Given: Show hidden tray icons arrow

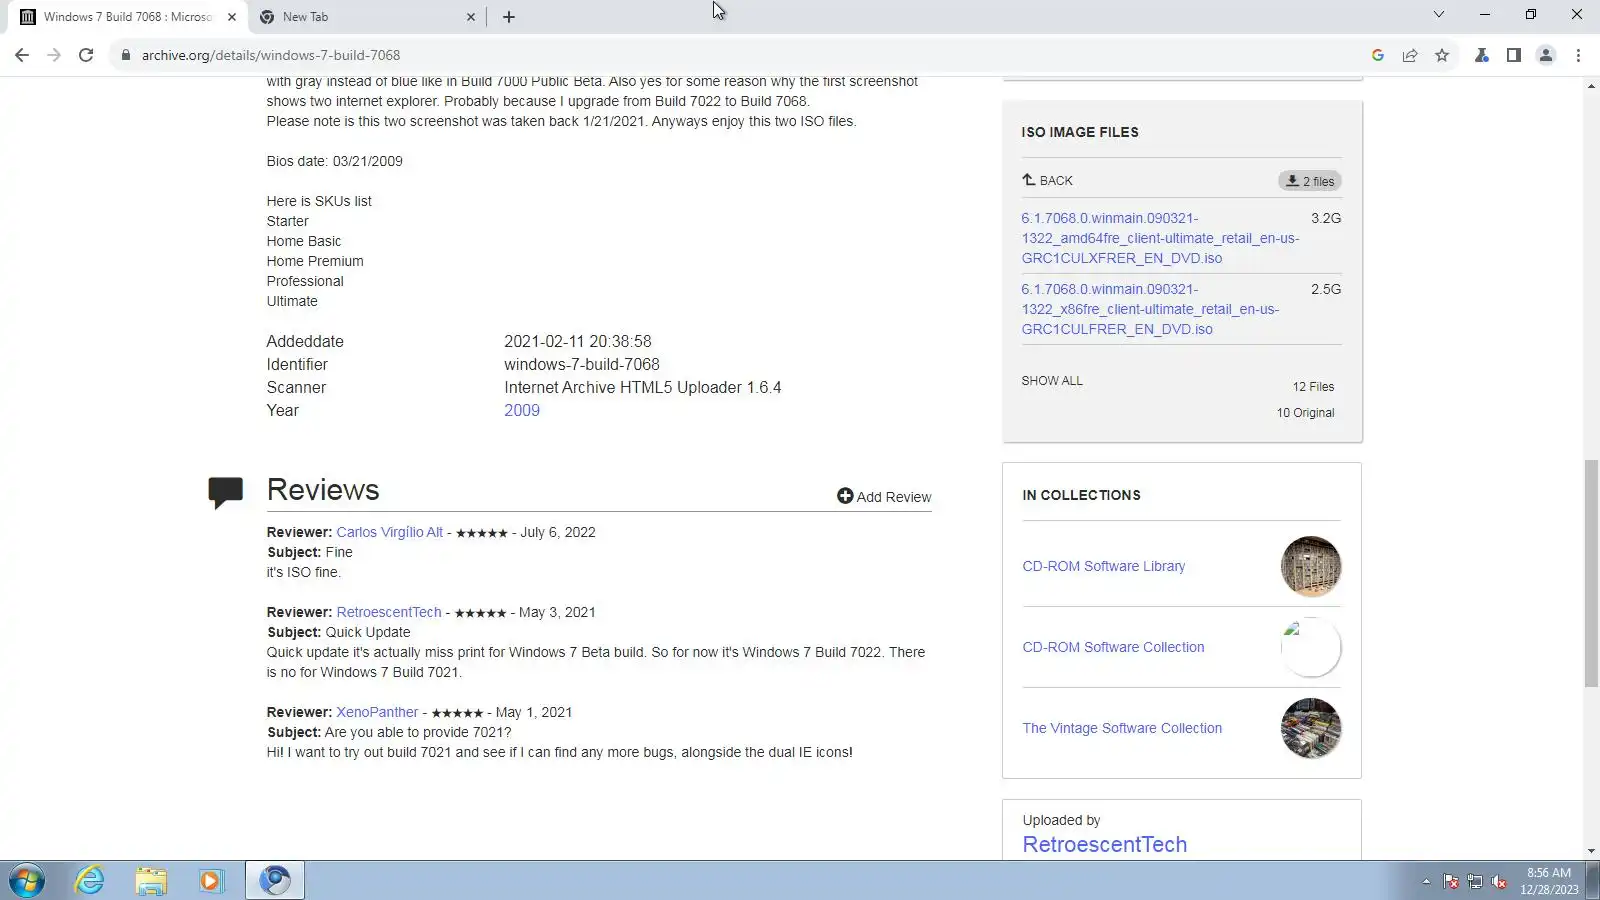Looking at the screenshot, I should [x=1426, y=881].
